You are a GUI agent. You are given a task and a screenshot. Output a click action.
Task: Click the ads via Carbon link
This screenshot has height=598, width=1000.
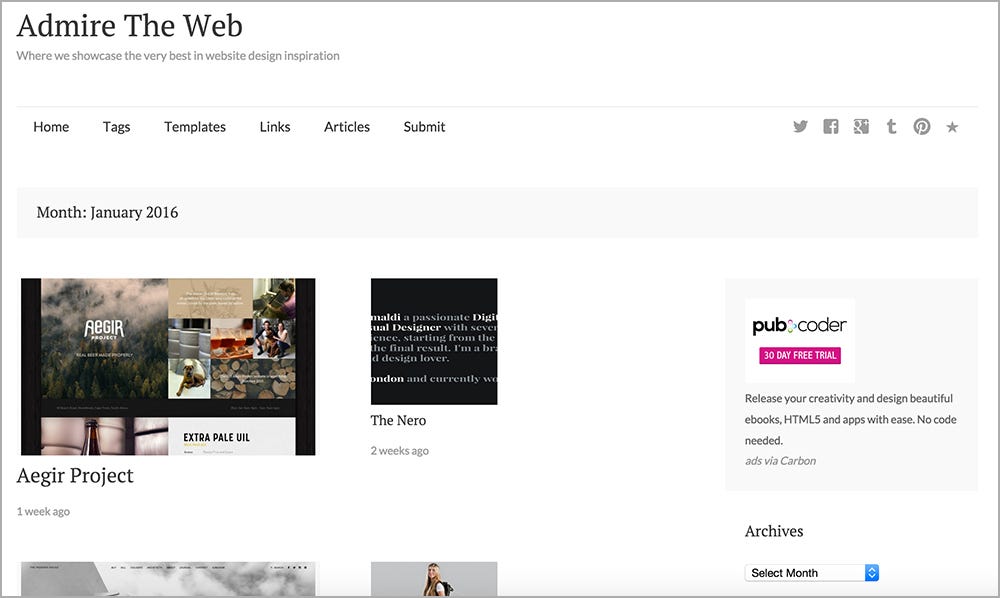pyautogui.click(x=780, y=460)
